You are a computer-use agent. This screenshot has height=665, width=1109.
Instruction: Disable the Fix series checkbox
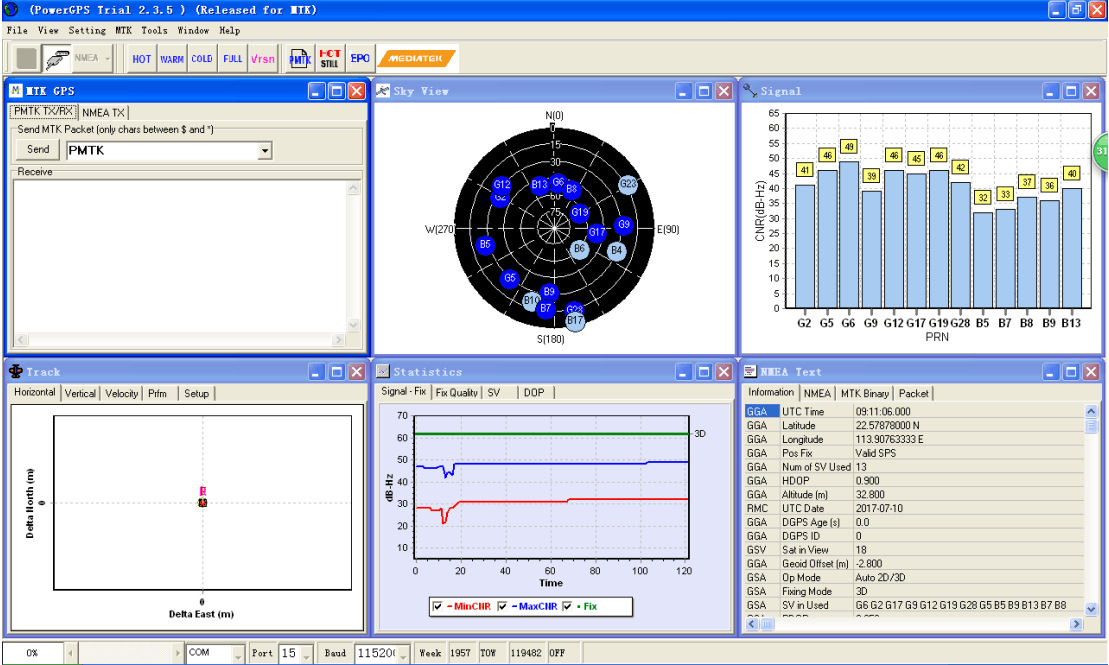568,607
